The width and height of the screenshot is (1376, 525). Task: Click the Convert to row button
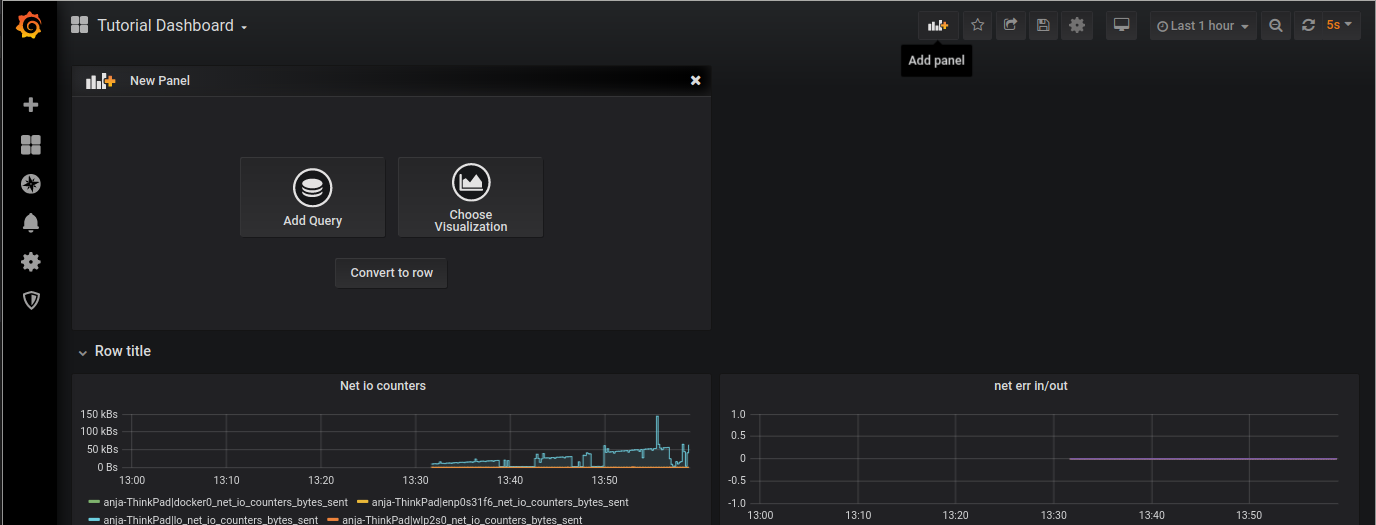coord(391,273)
